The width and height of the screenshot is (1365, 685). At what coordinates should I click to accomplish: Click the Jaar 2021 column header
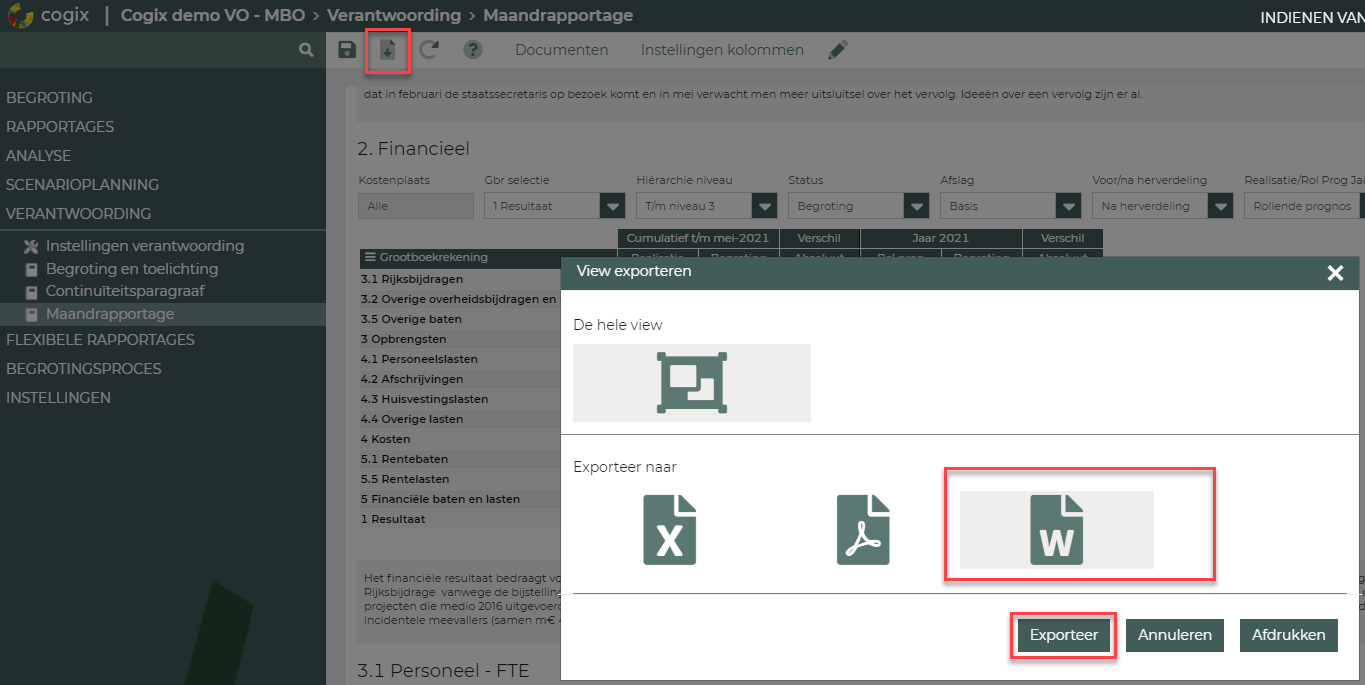coord(941,239)
